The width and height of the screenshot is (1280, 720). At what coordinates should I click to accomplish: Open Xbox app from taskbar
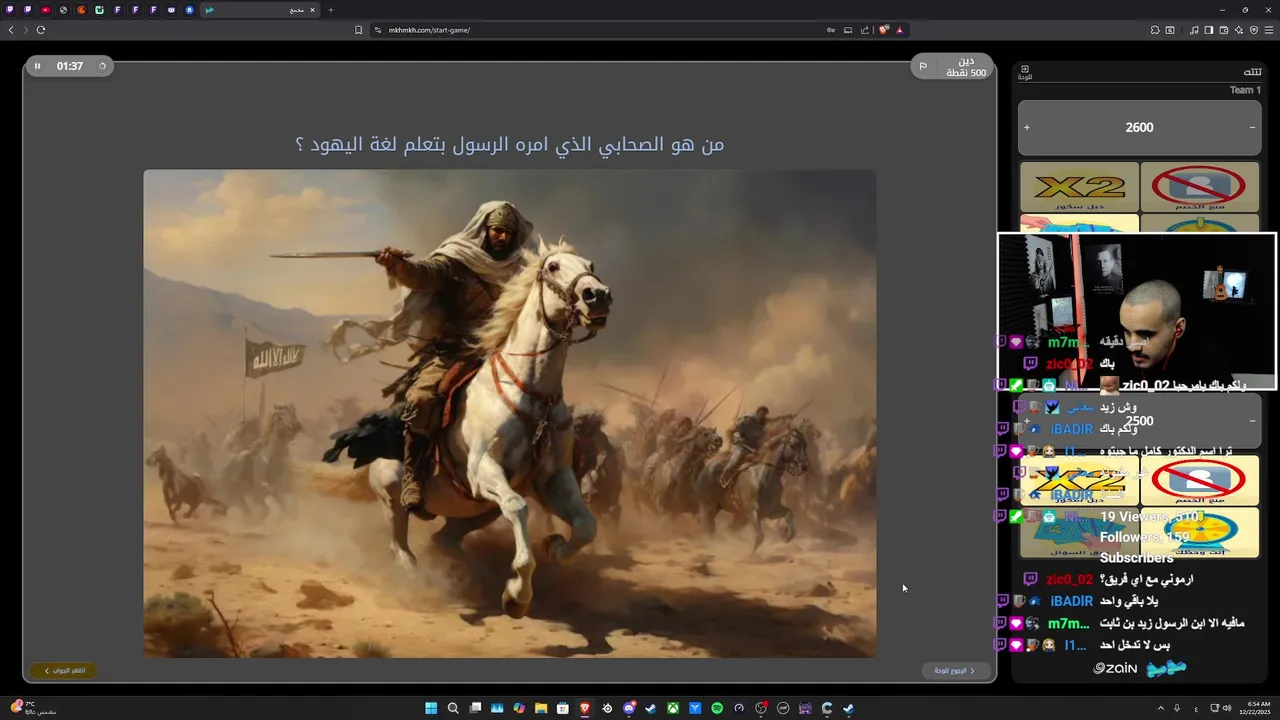point(673,708)
